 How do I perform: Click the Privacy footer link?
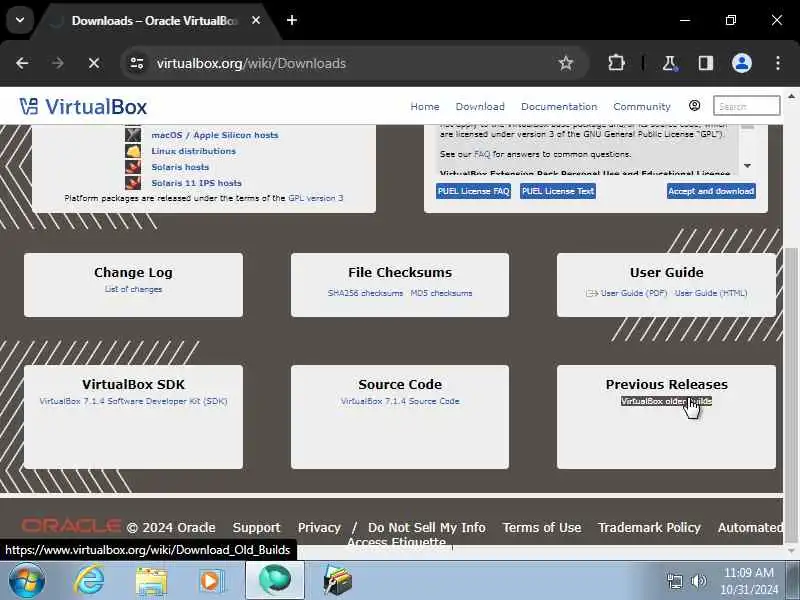click(319, 528)
